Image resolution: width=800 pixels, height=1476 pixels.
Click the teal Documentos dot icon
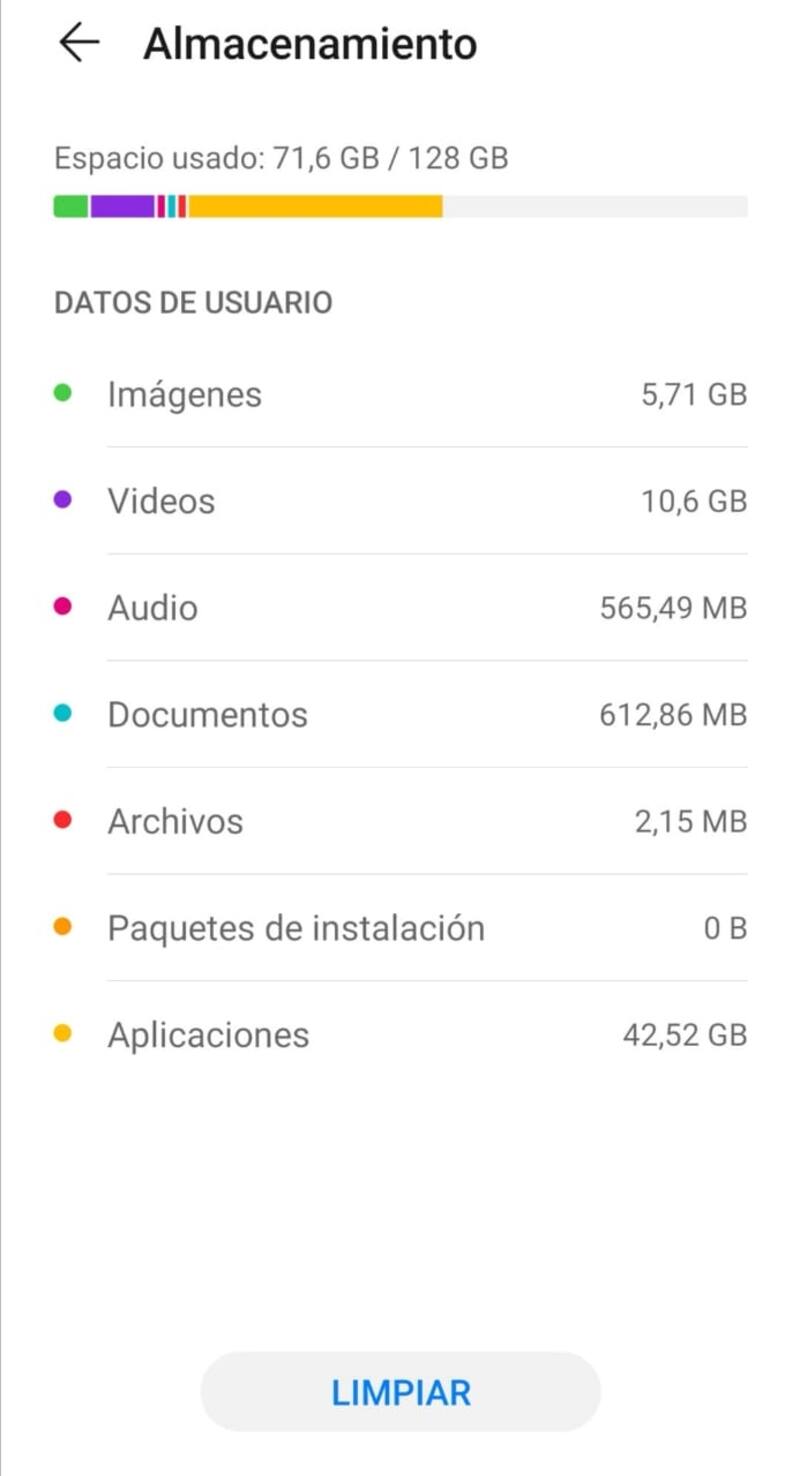(62, 714)
